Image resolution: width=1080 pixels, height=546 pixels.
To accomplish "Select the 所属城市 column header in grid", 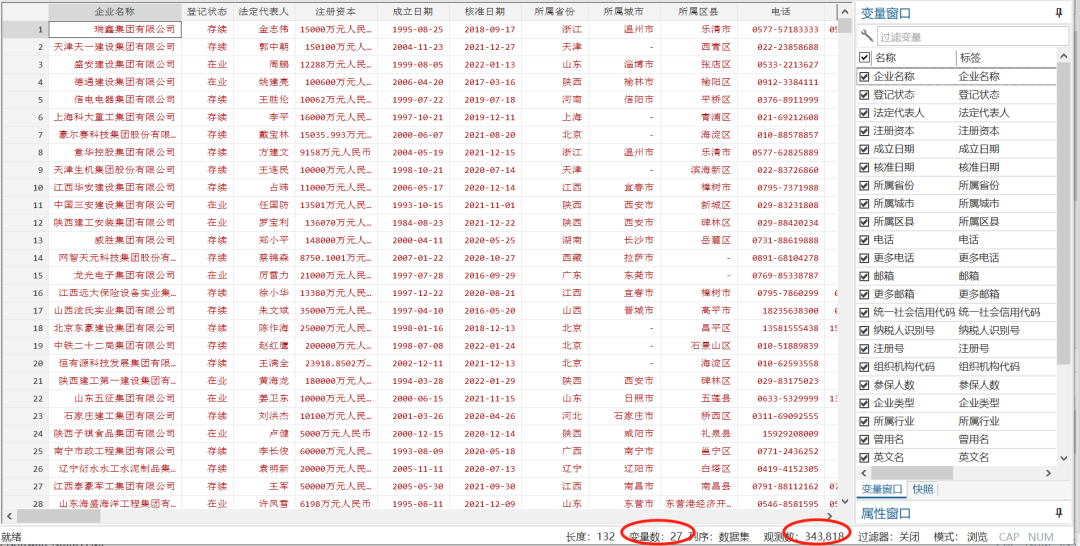I will tap(623, 12).
